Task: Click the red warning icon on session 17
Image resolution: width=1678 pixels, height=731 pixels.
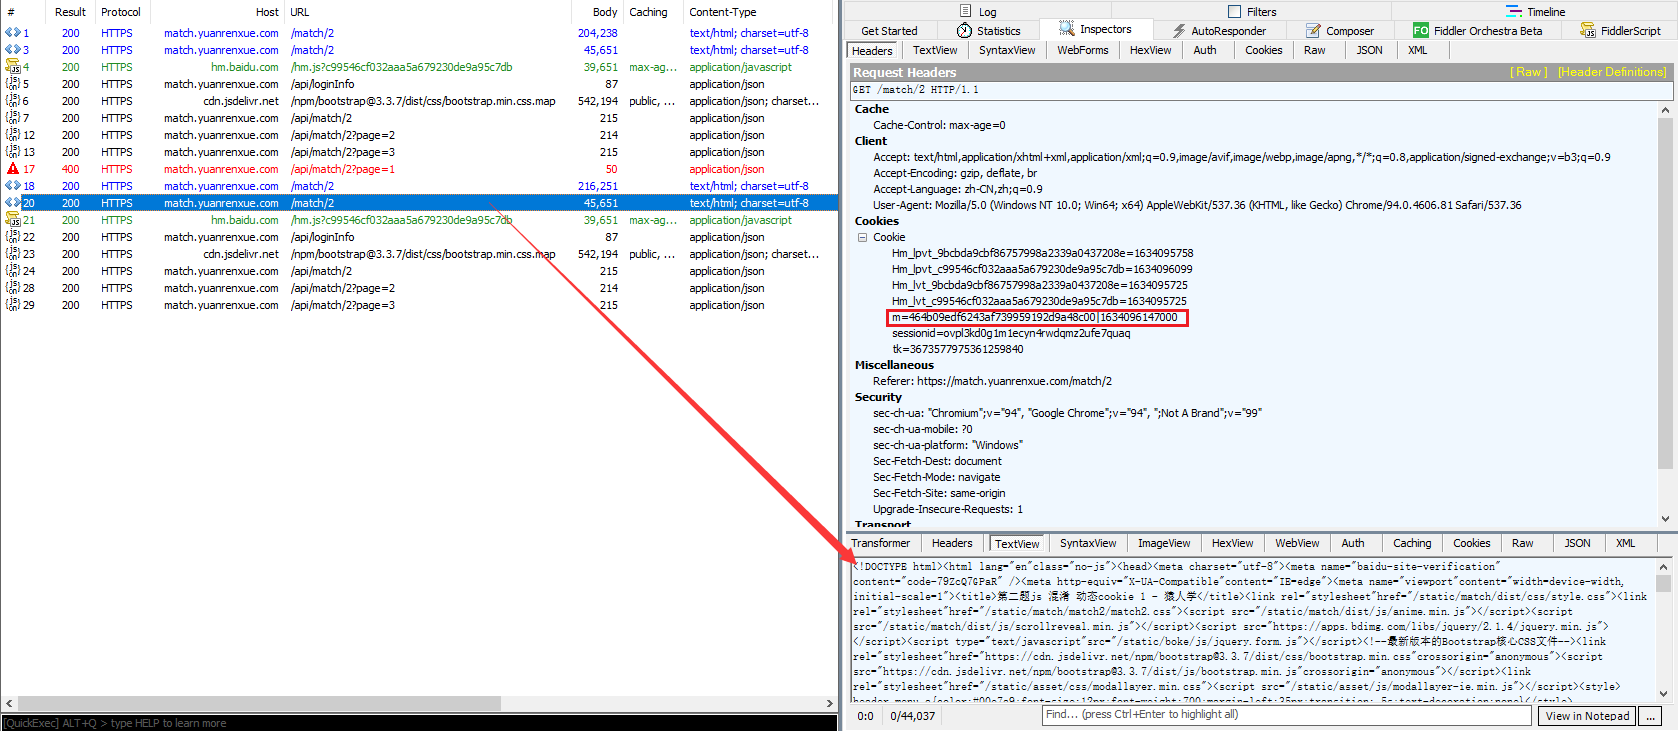Action: point(13,169)
